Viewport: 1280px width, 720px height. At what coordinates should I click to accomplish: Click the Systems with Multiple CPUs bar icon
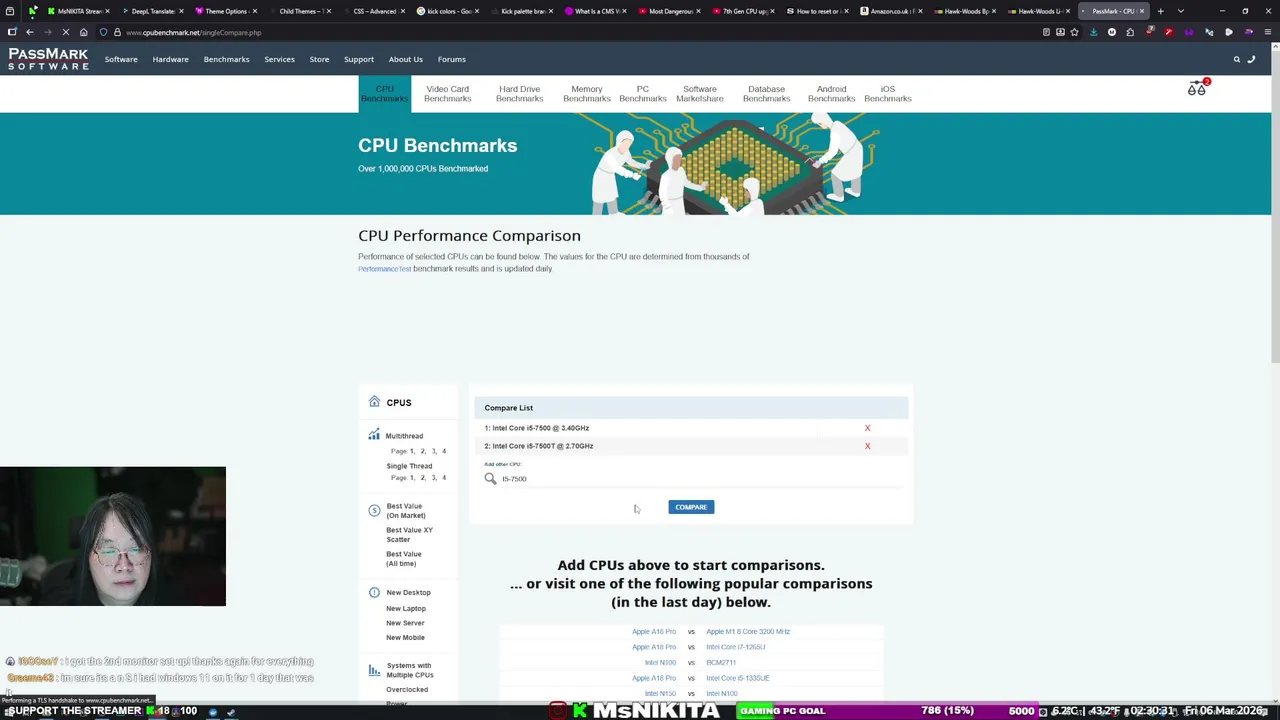[x=374, y=670]
